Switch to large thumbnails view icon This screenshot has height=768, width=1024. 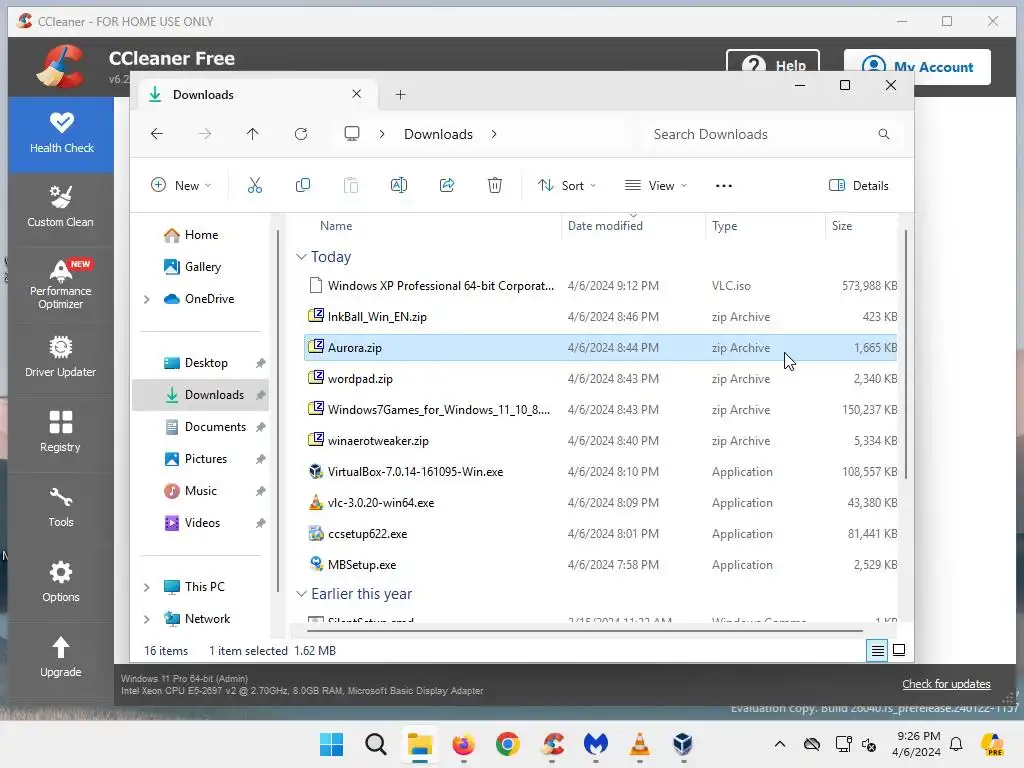tap(899, 650)
